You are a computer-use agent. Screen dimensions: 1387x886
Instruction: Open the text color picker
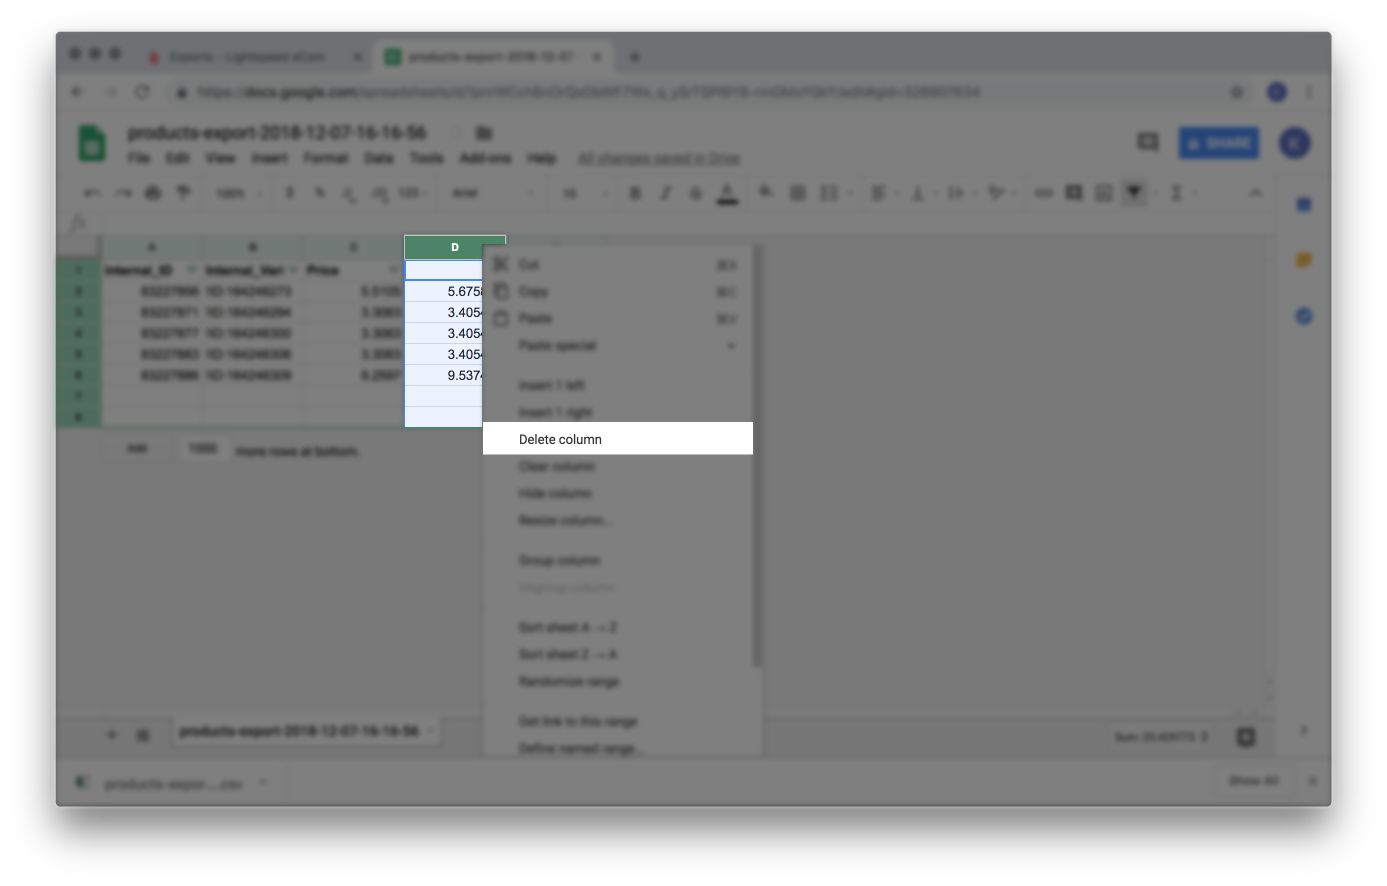[728, 193]
